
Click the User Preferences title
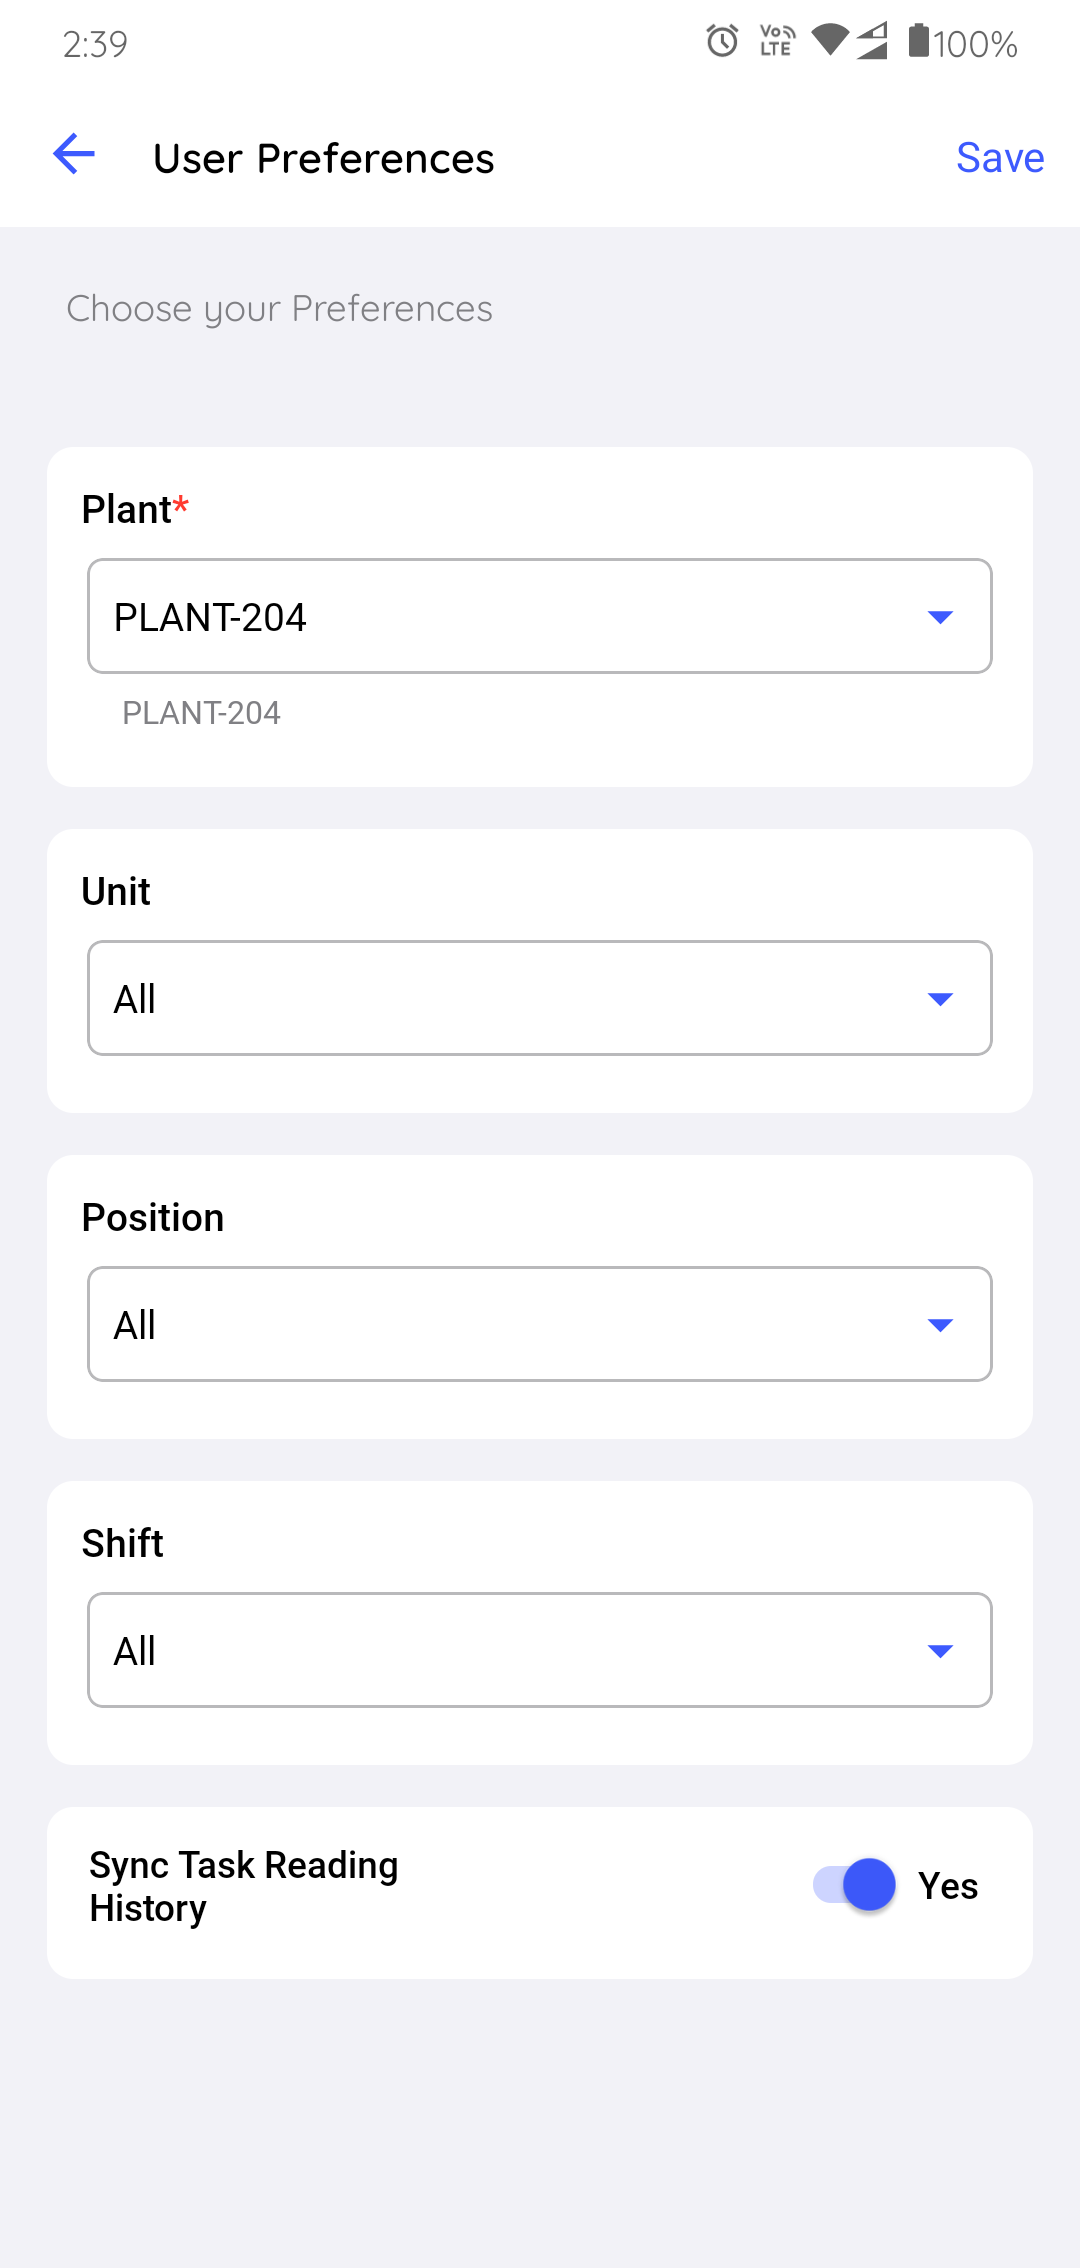point(324,159)
